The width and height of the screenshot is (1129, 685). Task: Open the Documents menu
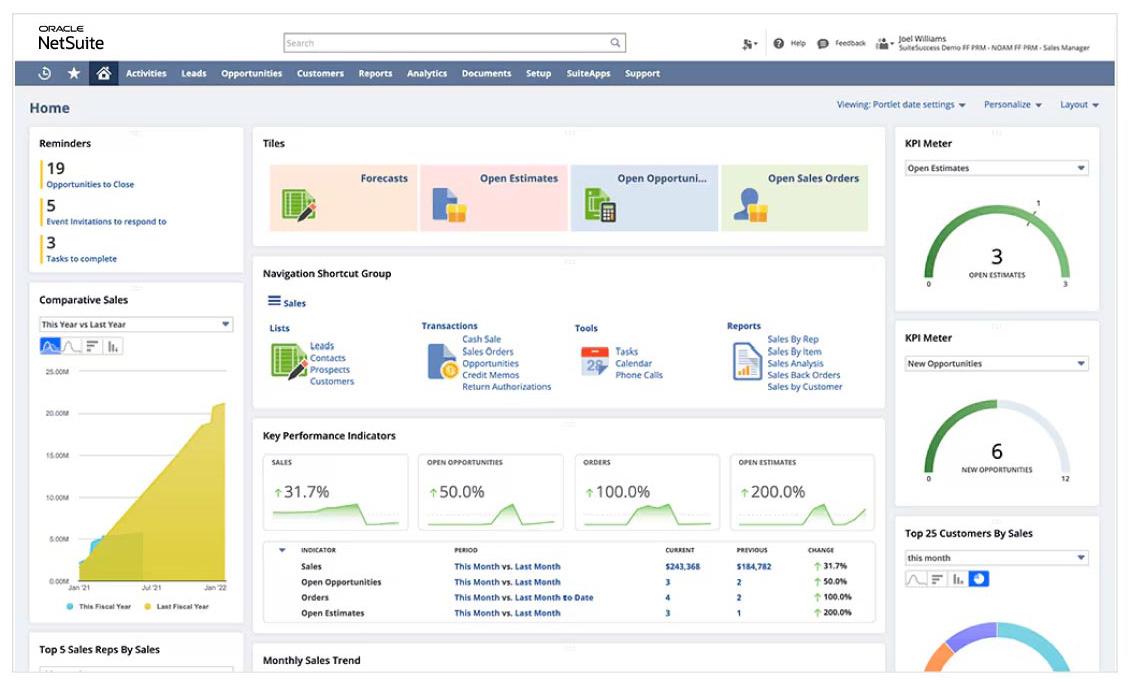(x=487, y=73)
